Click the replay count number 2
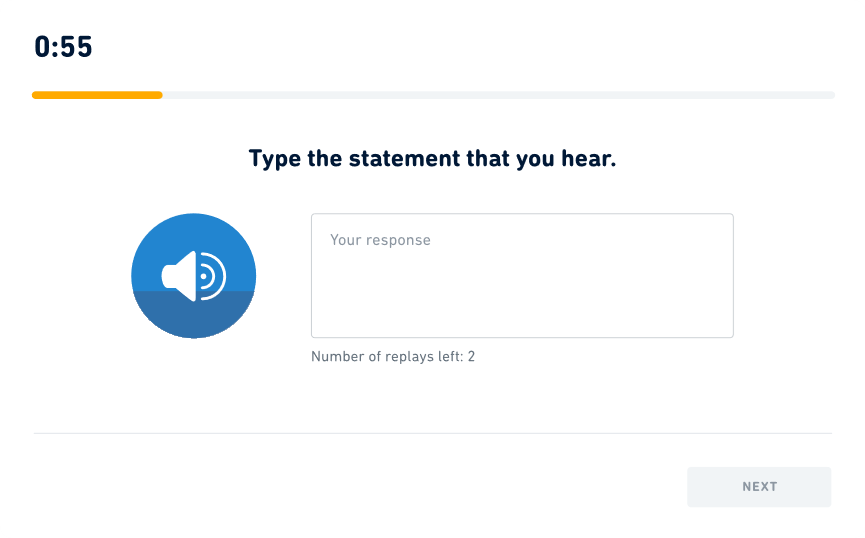Image resolution: width=865 pixels, height=538 pixels. [471, 356]
